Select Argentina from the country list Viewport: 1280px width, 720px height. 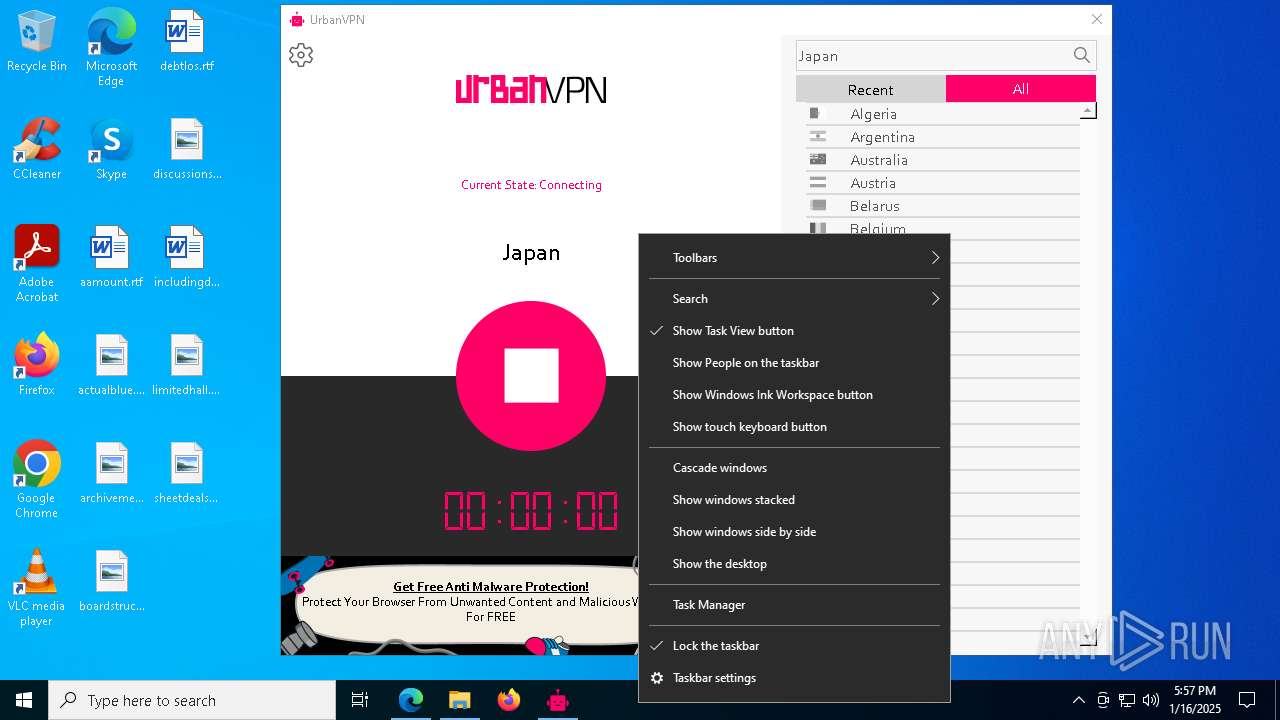[x=943, y=137]
